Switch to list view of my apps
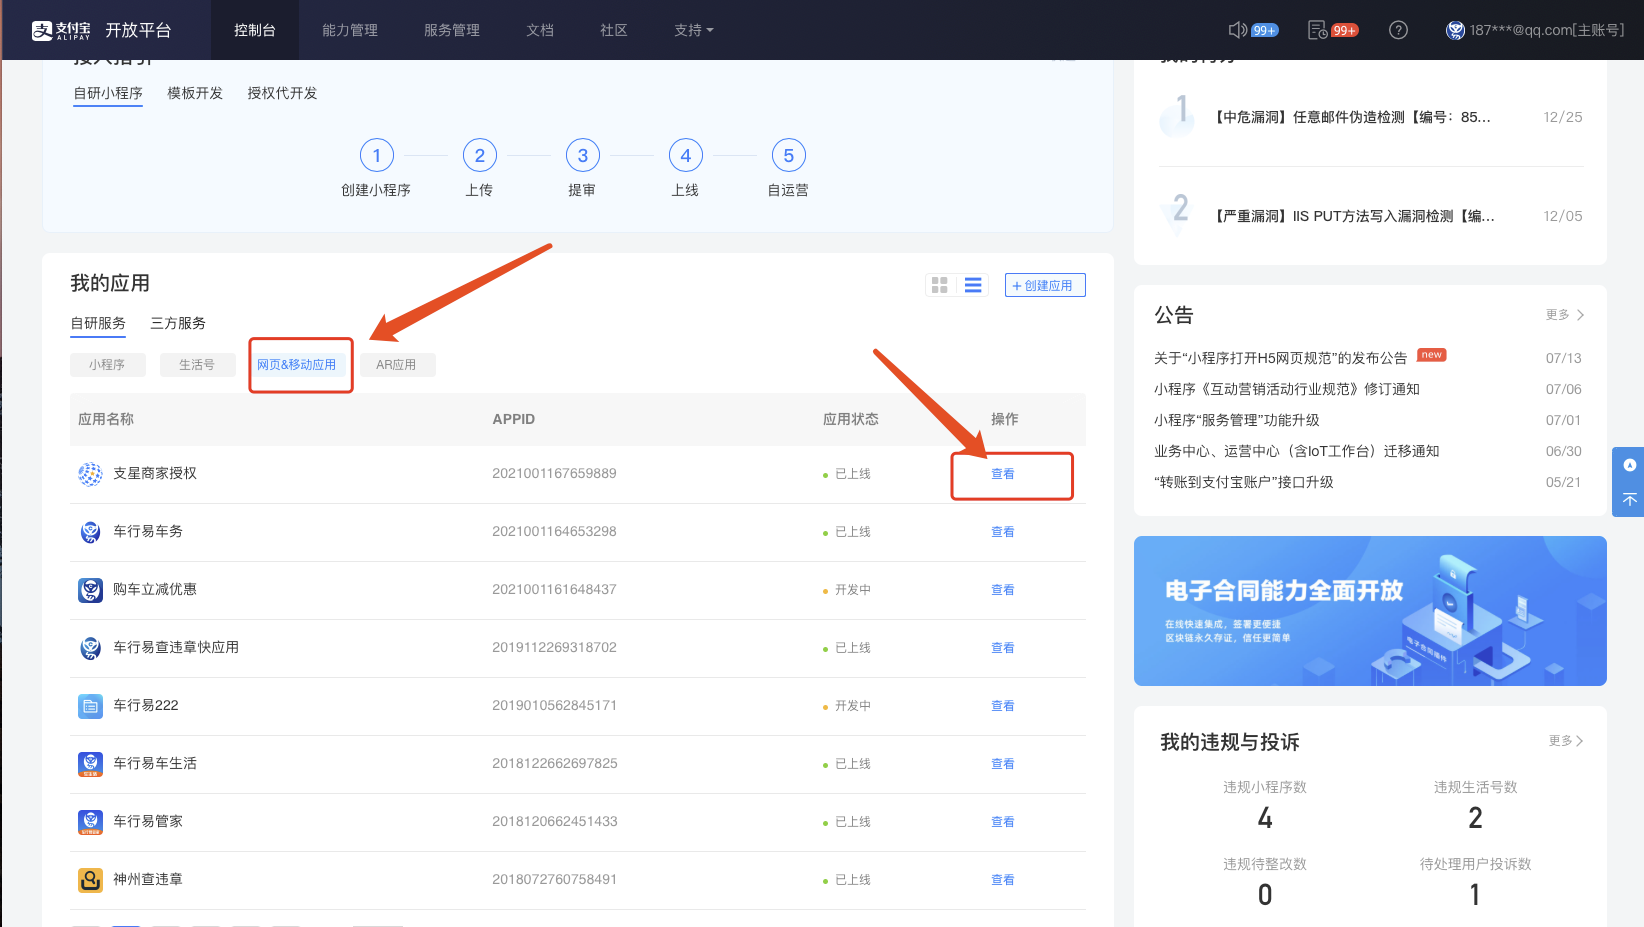 (x=973, y=285)
